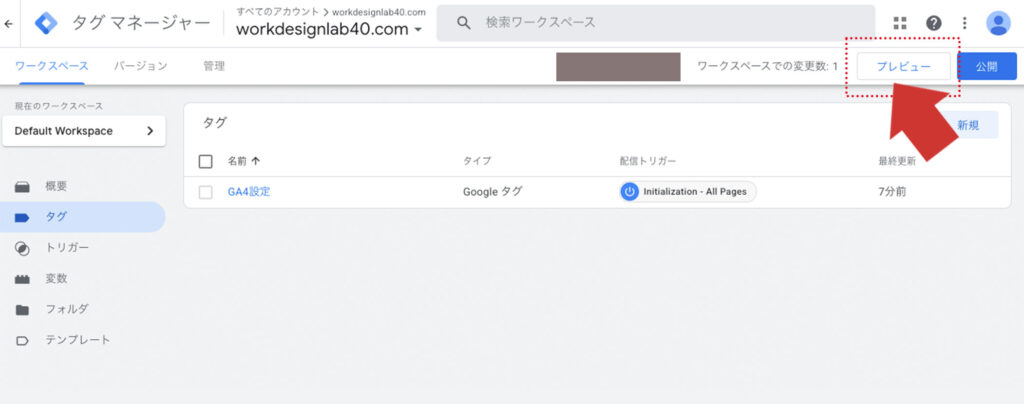This screenshot has width=1024, height=404.
Task: Switch to the ワークスペース tab
Action: [52, 67]
